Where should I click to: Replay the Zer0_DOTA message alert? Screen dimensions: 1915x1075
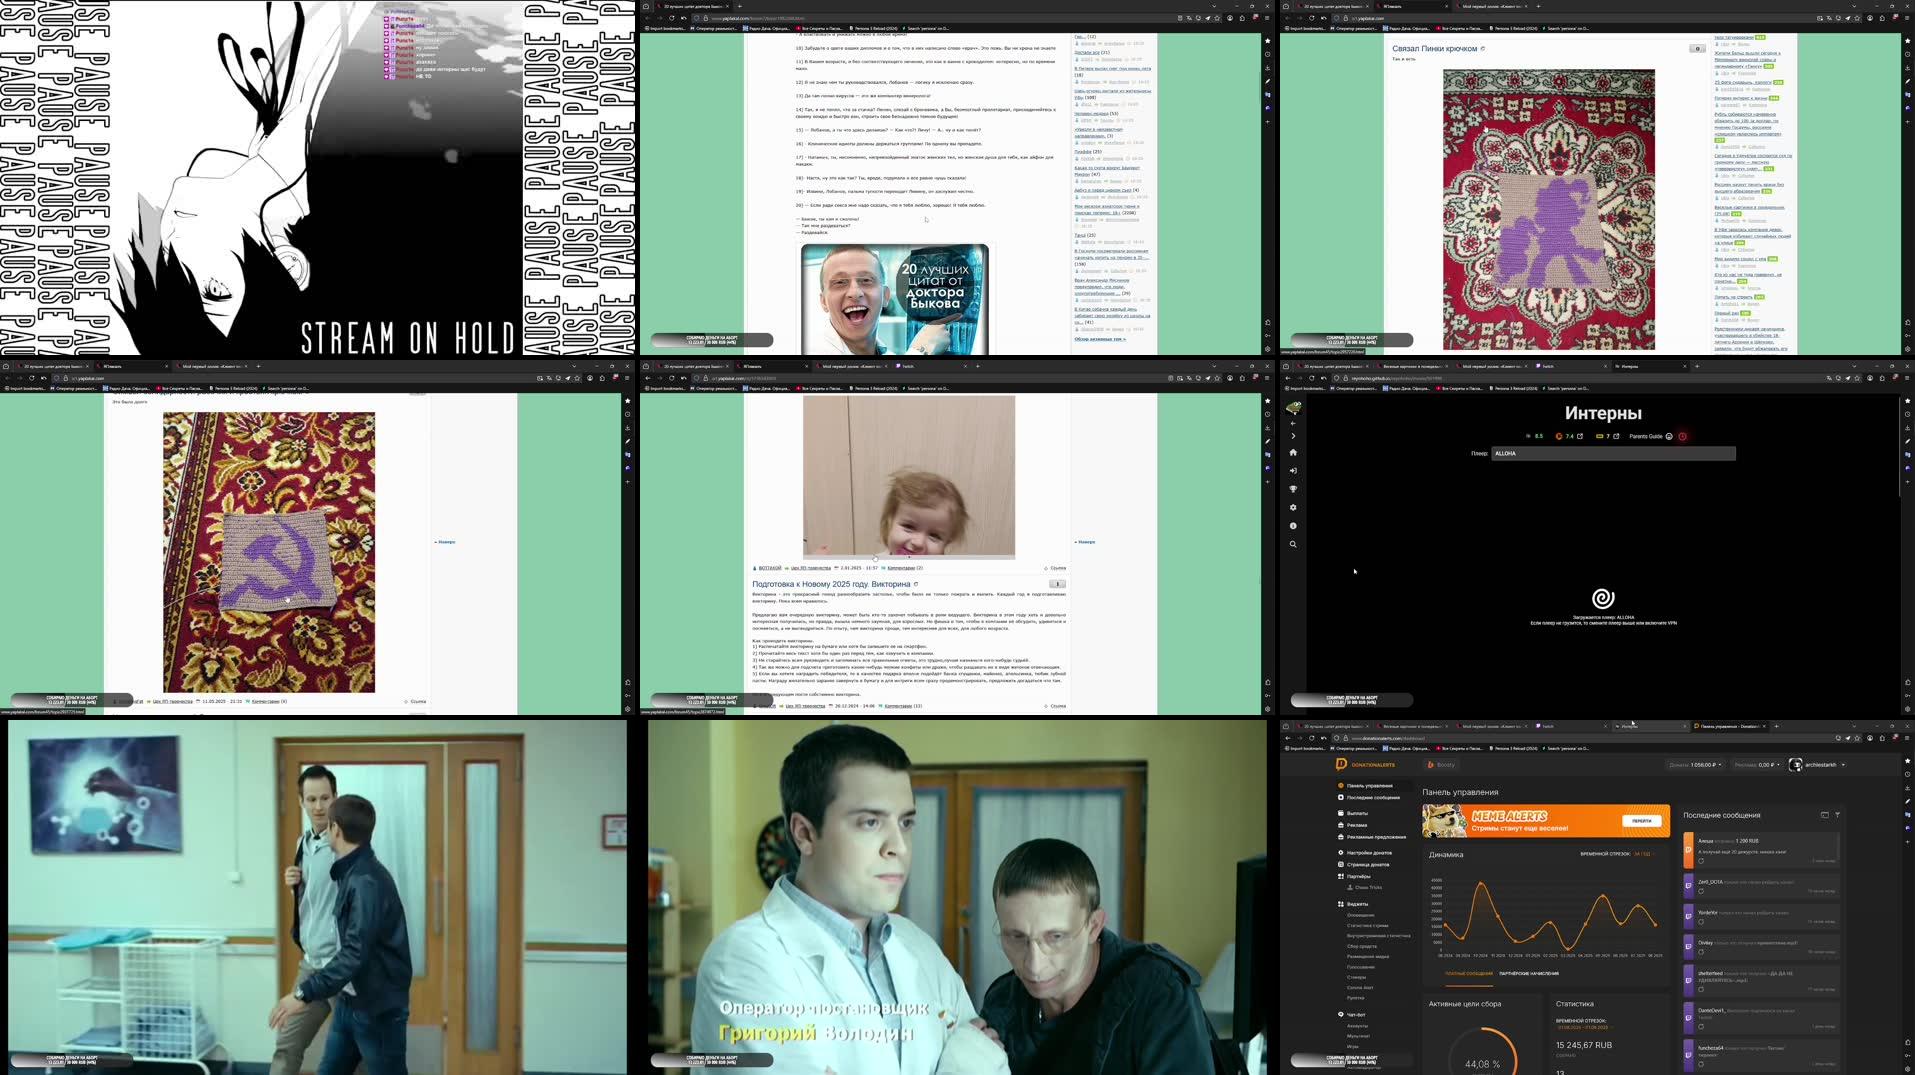tap(1701, 891)
